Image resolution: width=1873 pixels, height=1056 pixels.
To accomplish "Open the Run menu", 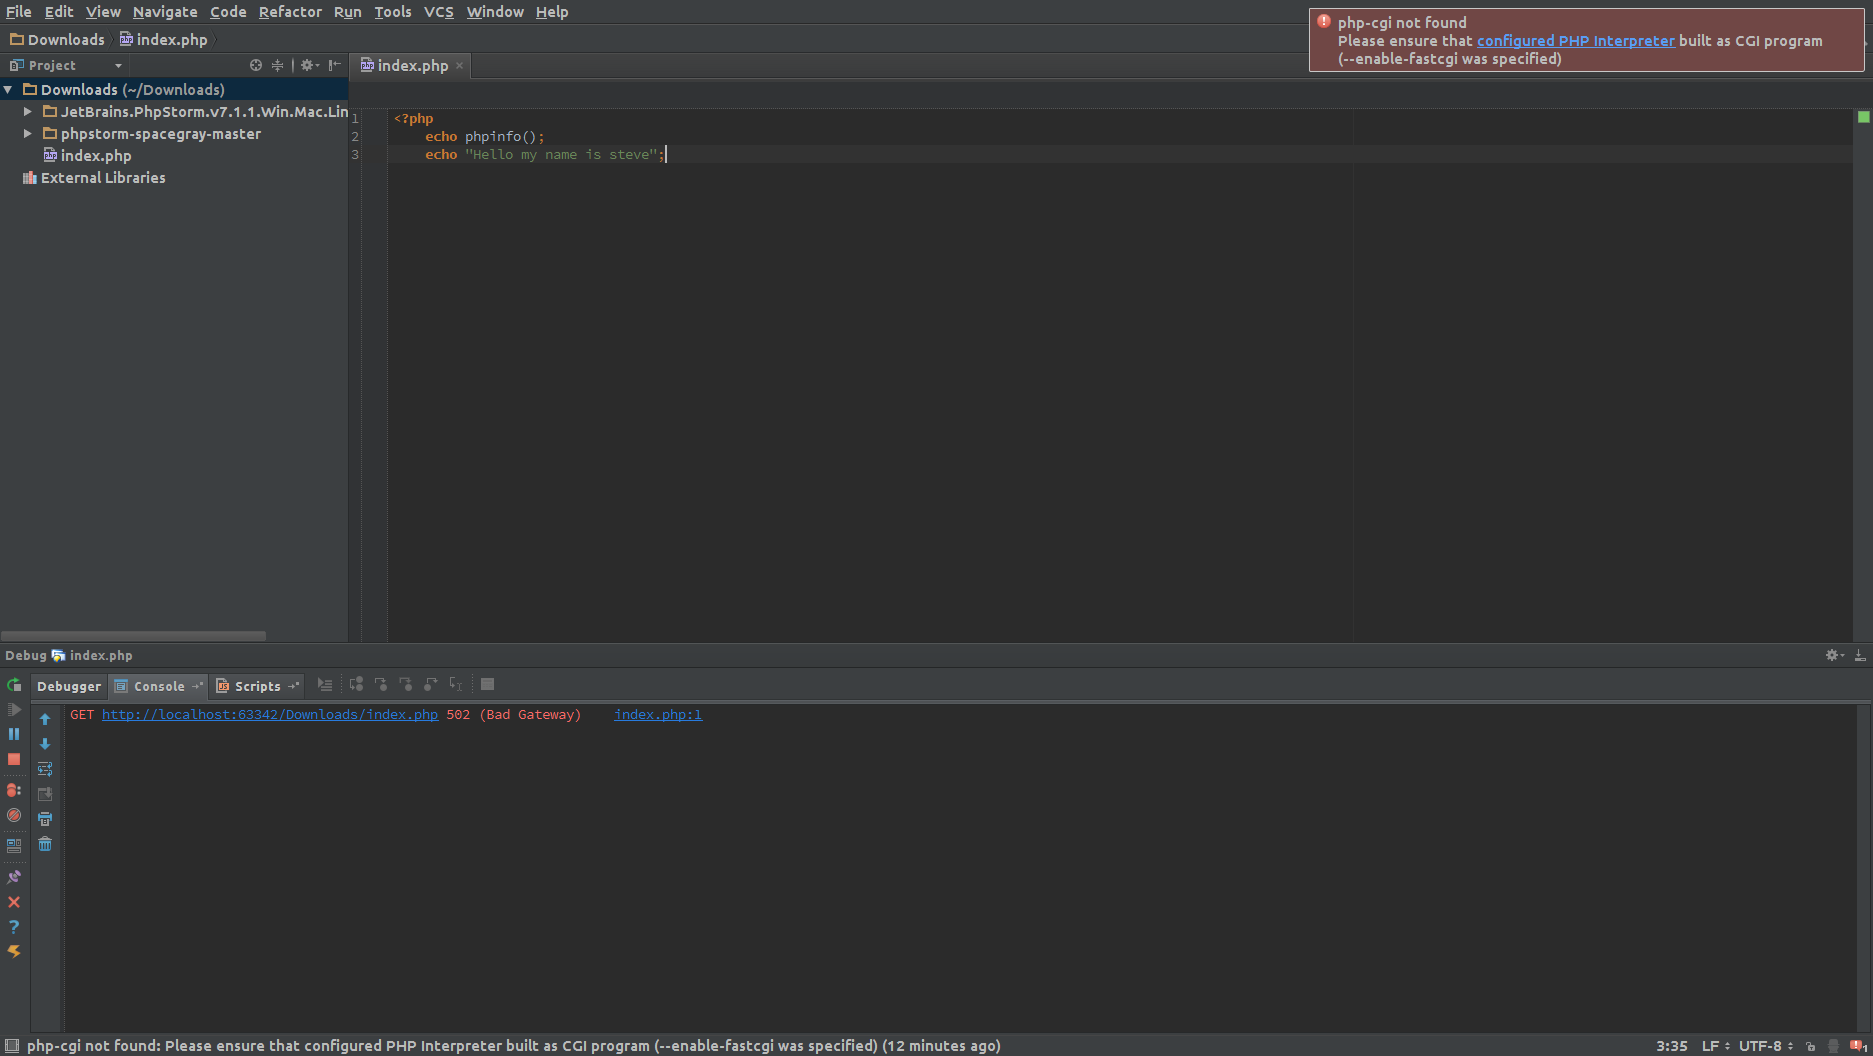I will tap(348, 12).
